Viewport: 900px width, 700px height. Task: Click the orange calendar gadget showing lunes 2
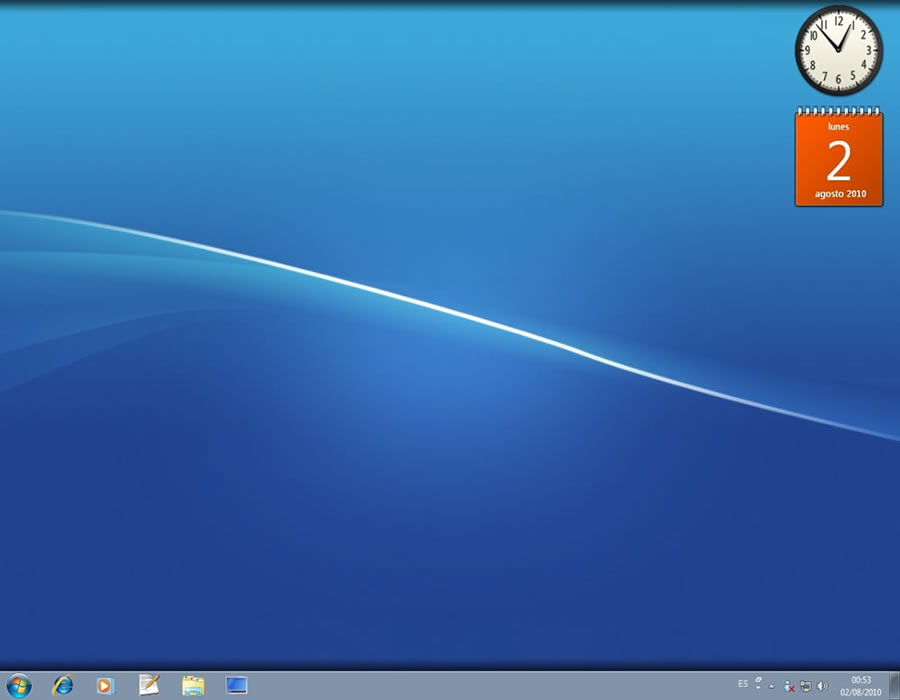(x=839, y=157)
